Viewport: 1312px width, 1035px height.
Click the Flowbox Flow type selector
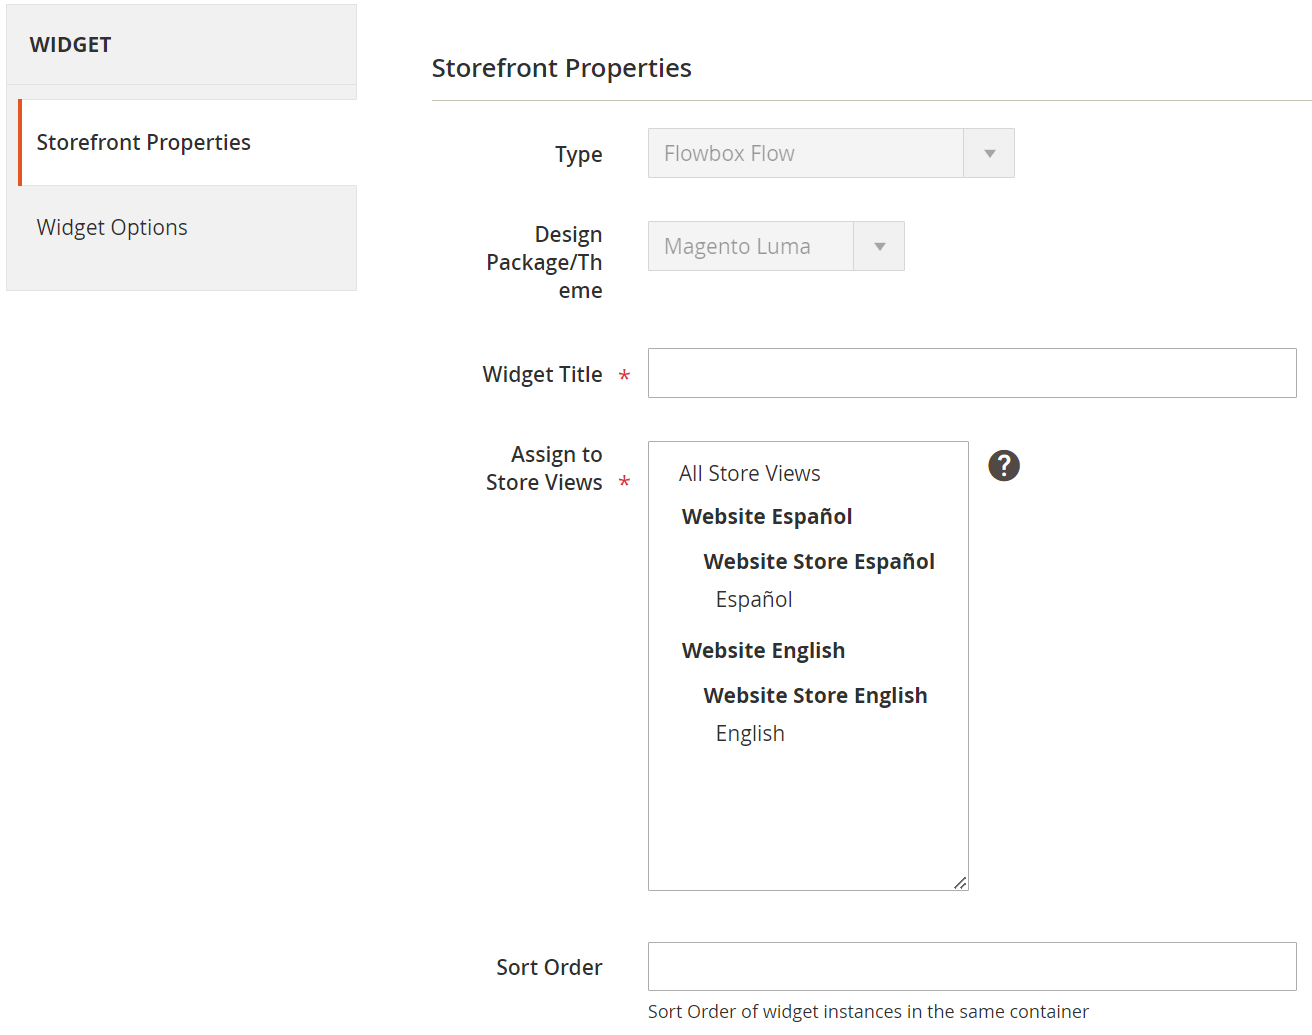[x=805, y=153]
